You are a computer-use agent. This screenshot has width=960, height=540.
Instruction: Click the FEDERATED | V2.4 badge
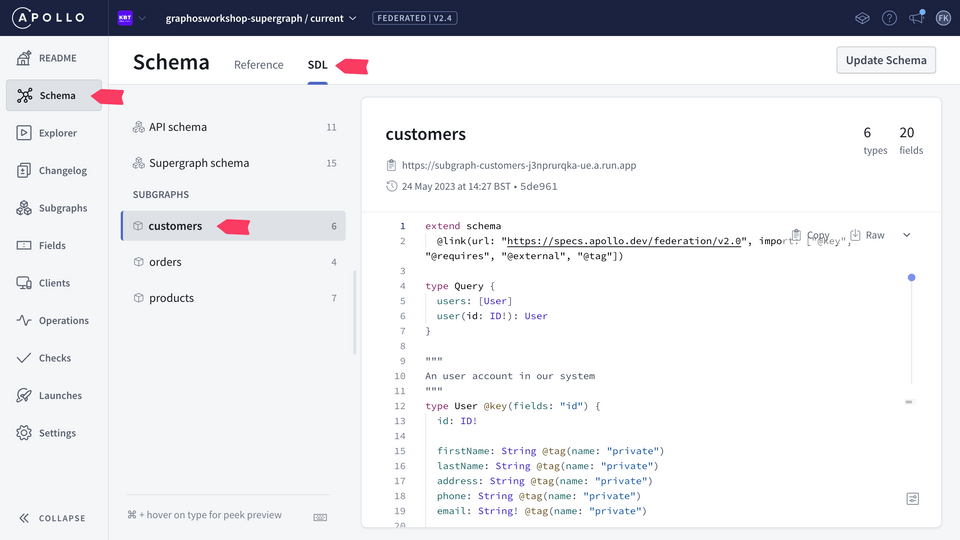tap(414, 18)
